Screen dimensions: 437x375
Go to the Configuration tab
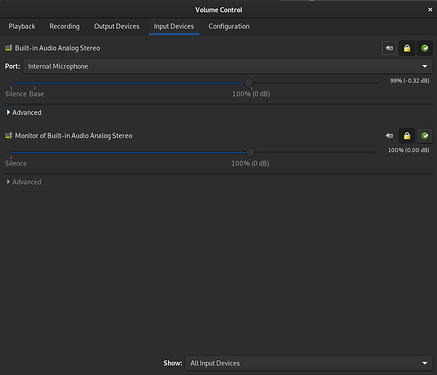(x=229, y=26)
